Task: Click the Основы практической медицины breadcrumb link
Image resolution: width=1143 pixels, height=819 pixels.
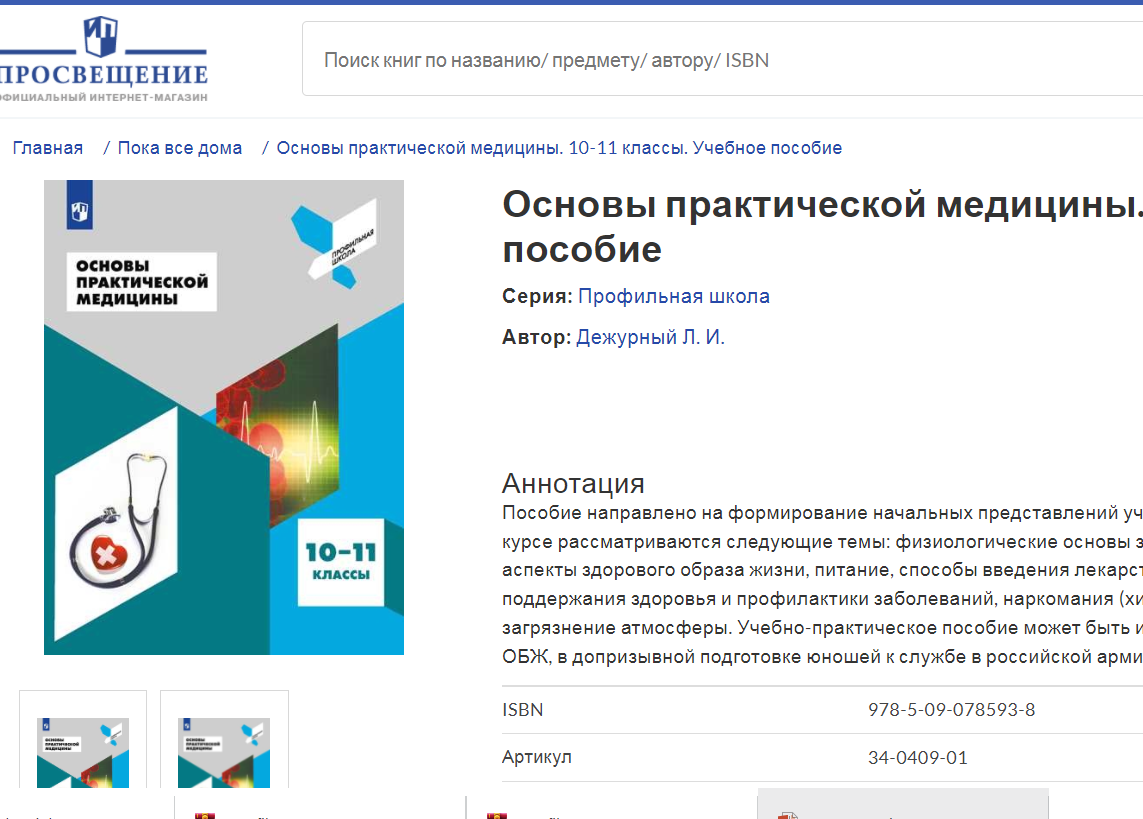Action: tap(559, 148)
